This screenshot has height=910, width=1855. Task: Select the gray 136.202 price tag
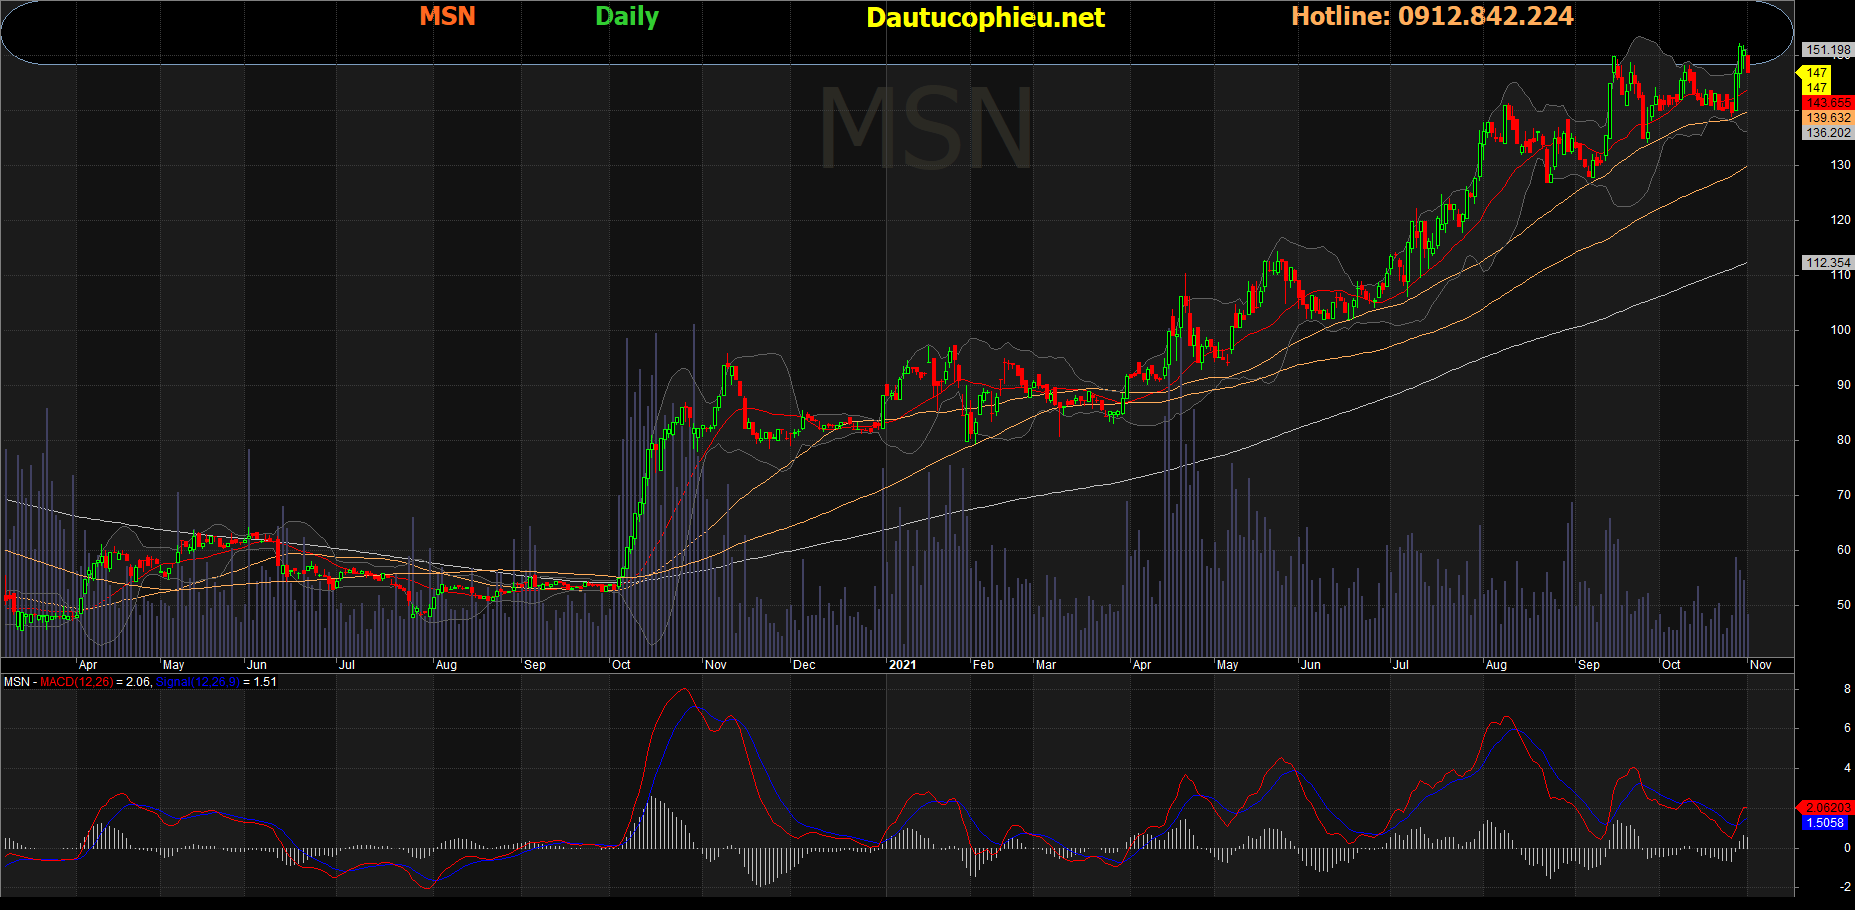[1828, 132]
